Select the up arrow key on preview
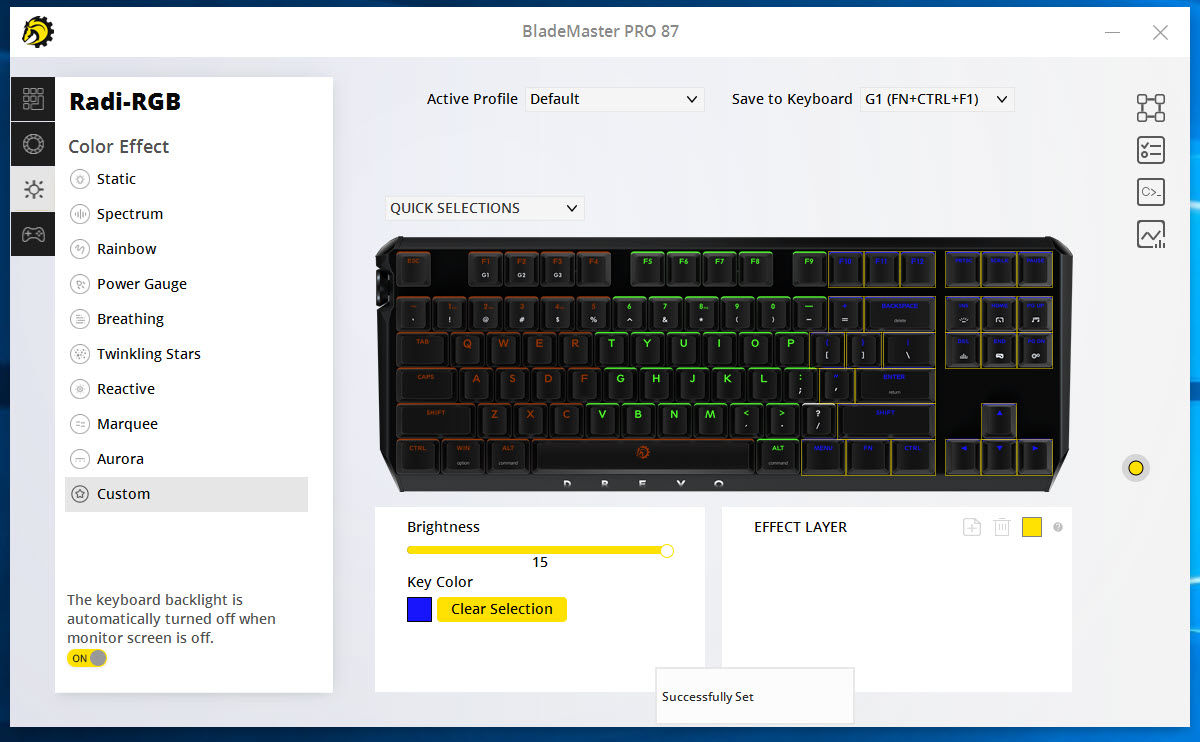1200x742 pixels. coord(999,420)
